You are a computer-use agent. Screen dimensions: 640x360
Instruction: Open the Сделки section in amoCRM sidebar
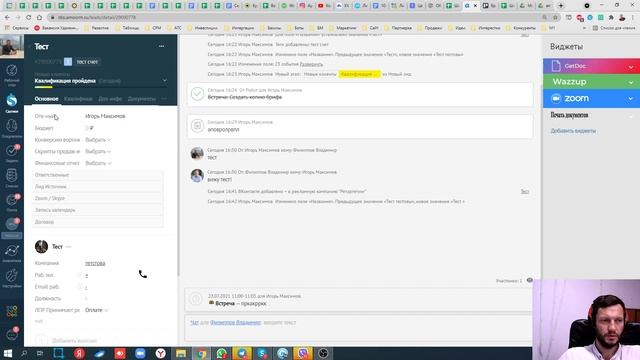click(x=12, y=102)
